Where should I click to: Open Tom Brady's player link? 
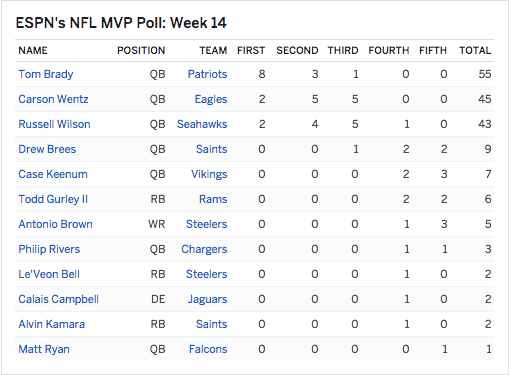pos(46,74)
